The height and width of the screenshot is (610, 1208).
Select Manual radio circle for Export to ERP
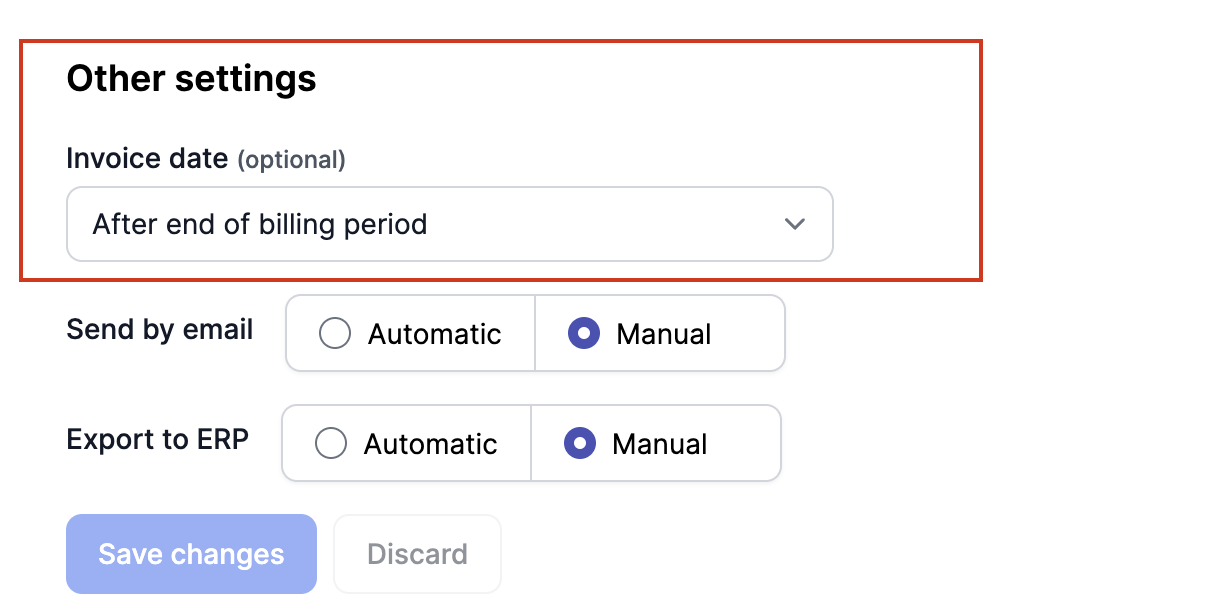pos(580,443)
